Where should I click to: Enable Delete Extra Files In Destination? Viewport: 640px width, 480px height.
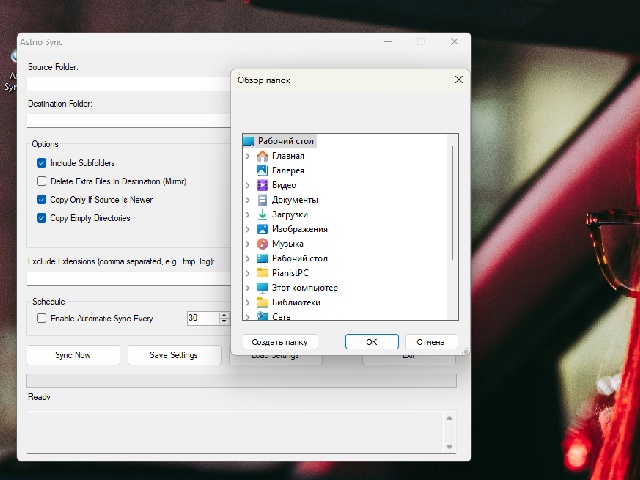41,181
